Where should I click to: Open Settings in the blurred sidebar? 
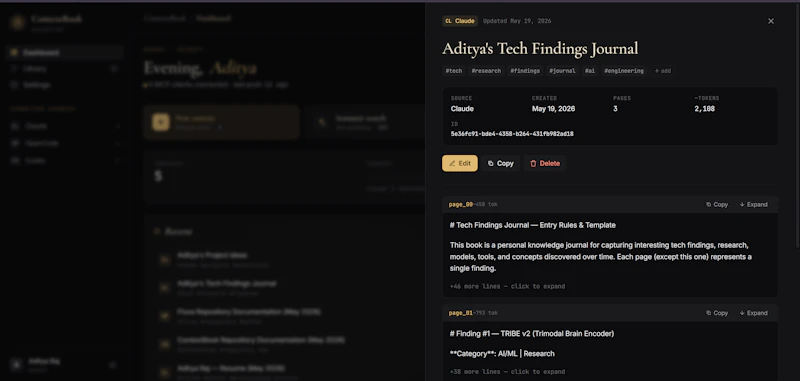click(x=64, y=85)
